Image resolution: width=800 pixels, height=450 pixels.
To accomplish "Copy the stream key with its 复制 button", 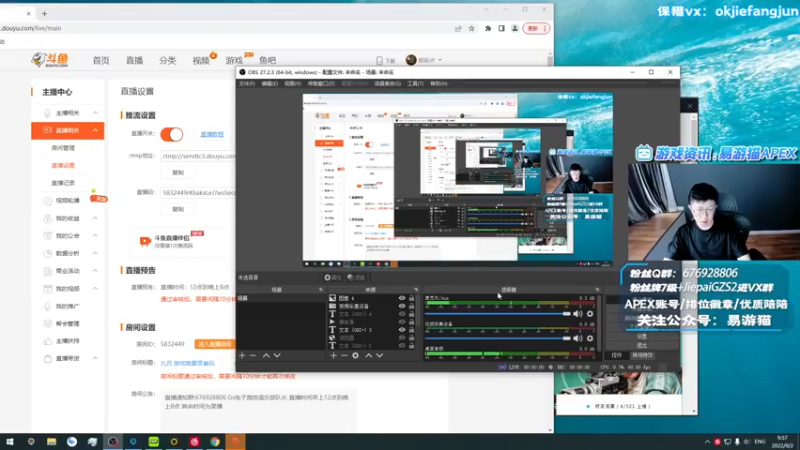I will 178,209.
